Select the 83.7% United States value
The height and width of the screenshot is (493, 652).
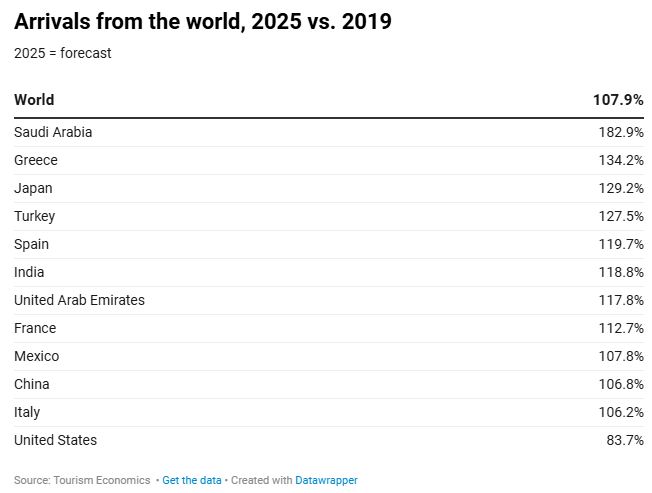[625, 440]
